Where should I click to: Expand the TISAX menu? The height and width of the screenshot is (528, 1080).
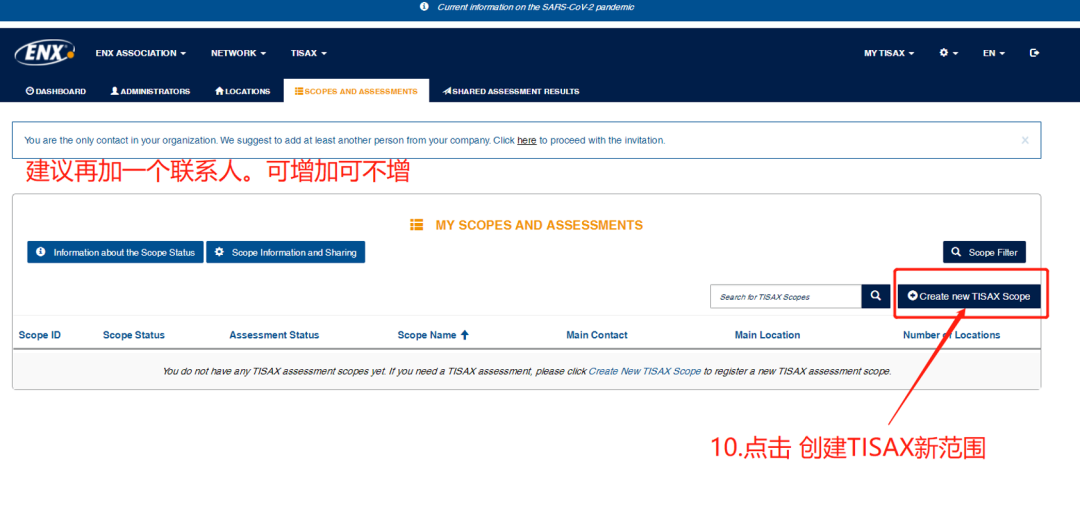tap(309, 53)
